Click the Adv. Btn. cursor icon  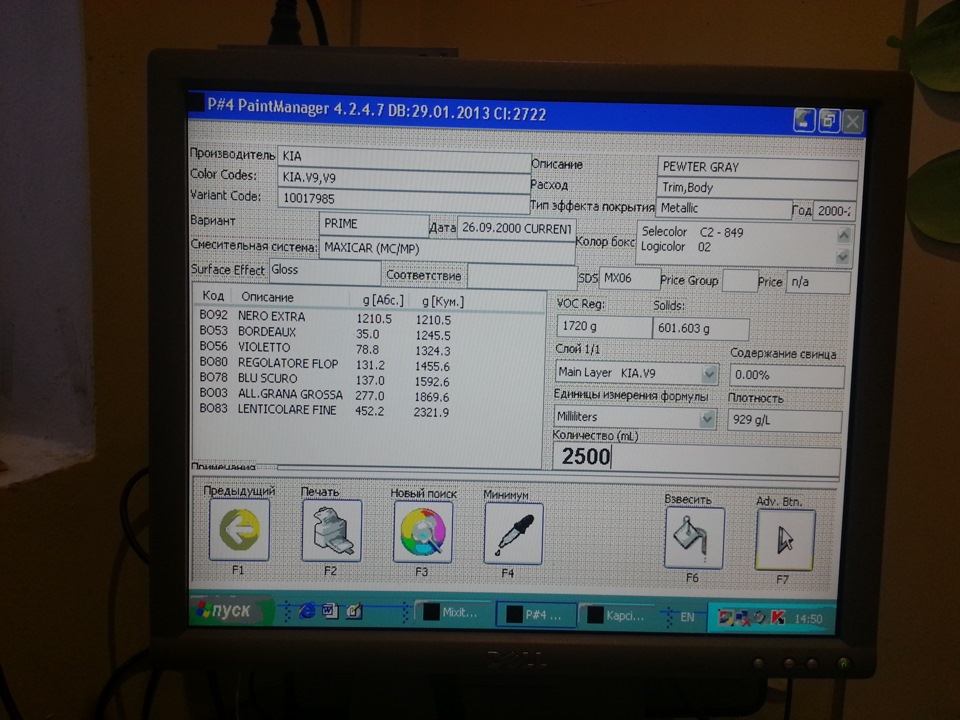[x=785, y=541]
